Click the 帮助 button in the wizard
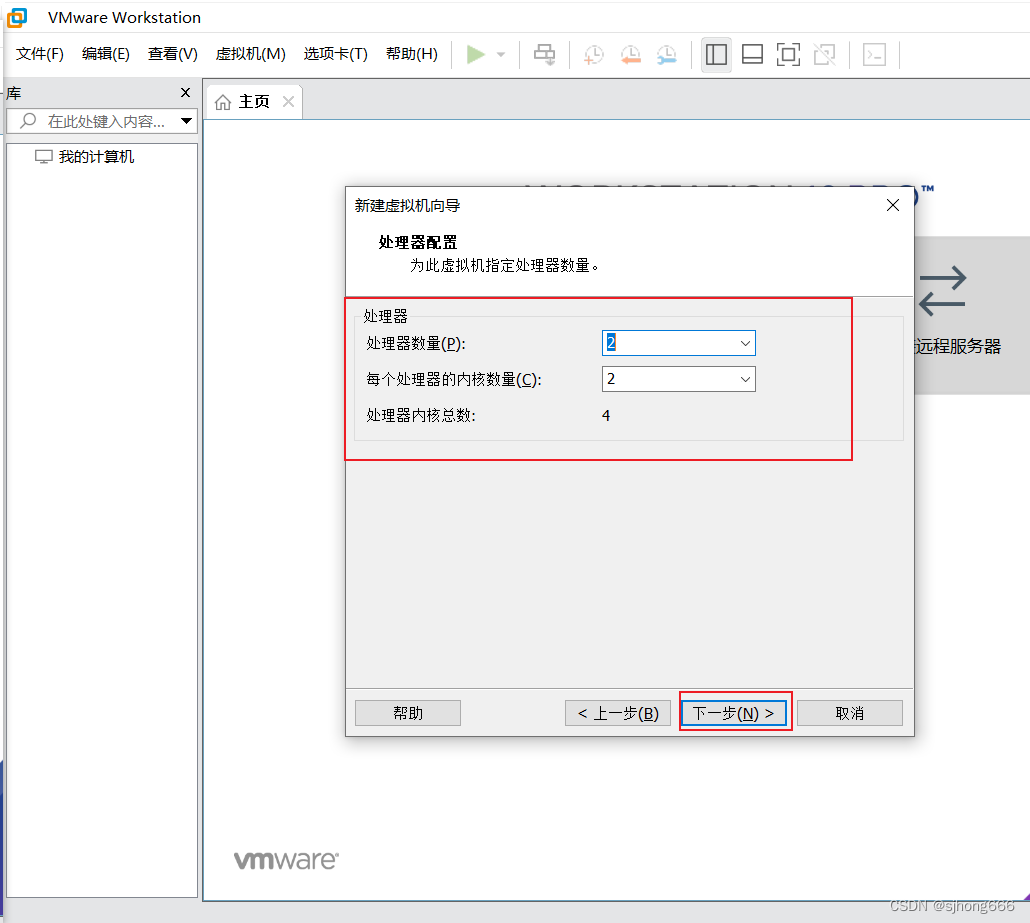This screenshot has width=1030, height=923. 408,713
